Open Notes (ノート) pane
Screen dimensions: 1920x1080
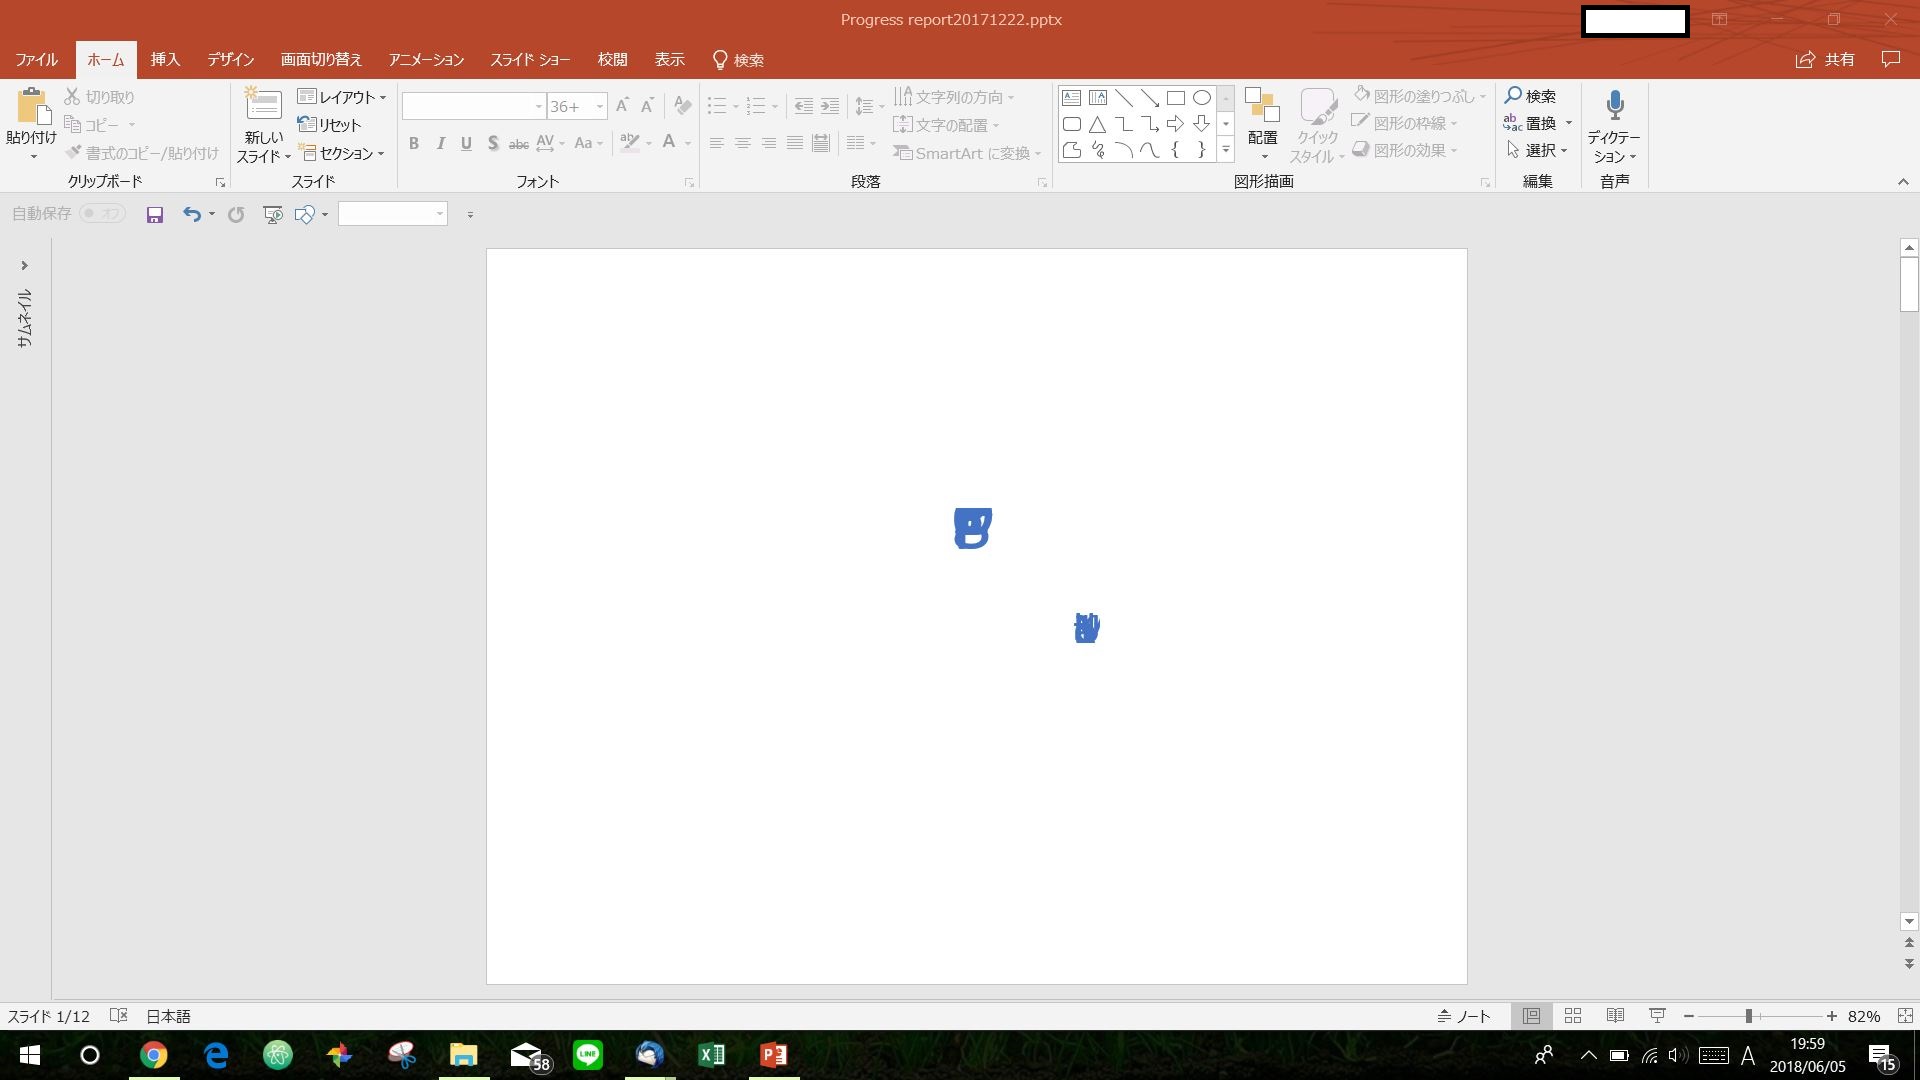(1464, 1016)
